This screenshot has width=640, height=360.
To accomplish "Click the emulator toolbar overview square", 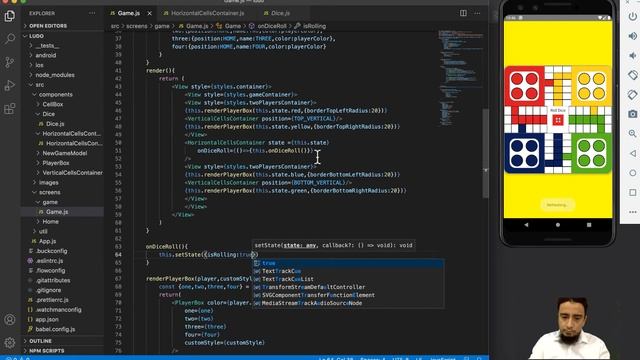I will [633, 192].
